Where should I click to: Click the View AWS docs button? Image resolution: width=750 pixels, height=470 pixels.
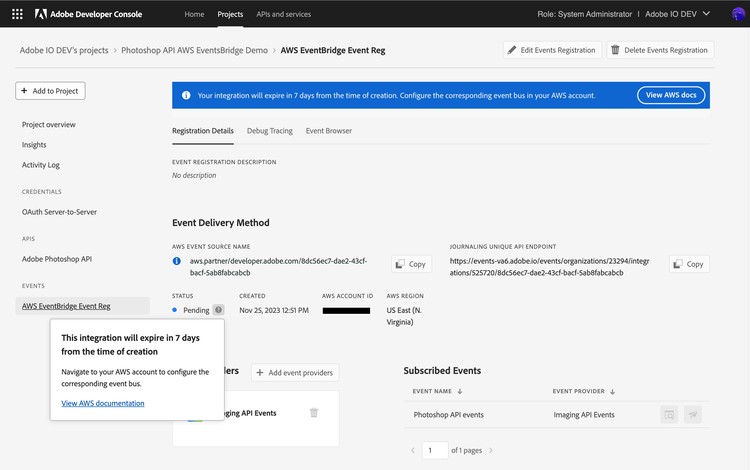pyautogui.click(x=672, y=95)
